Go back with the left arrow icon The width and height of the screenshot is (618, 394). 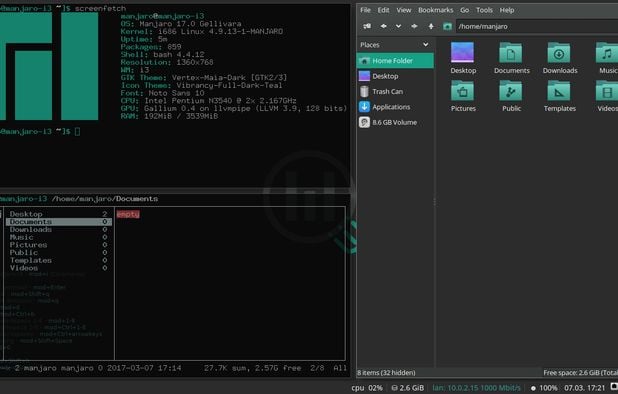(x=383, y=26)
